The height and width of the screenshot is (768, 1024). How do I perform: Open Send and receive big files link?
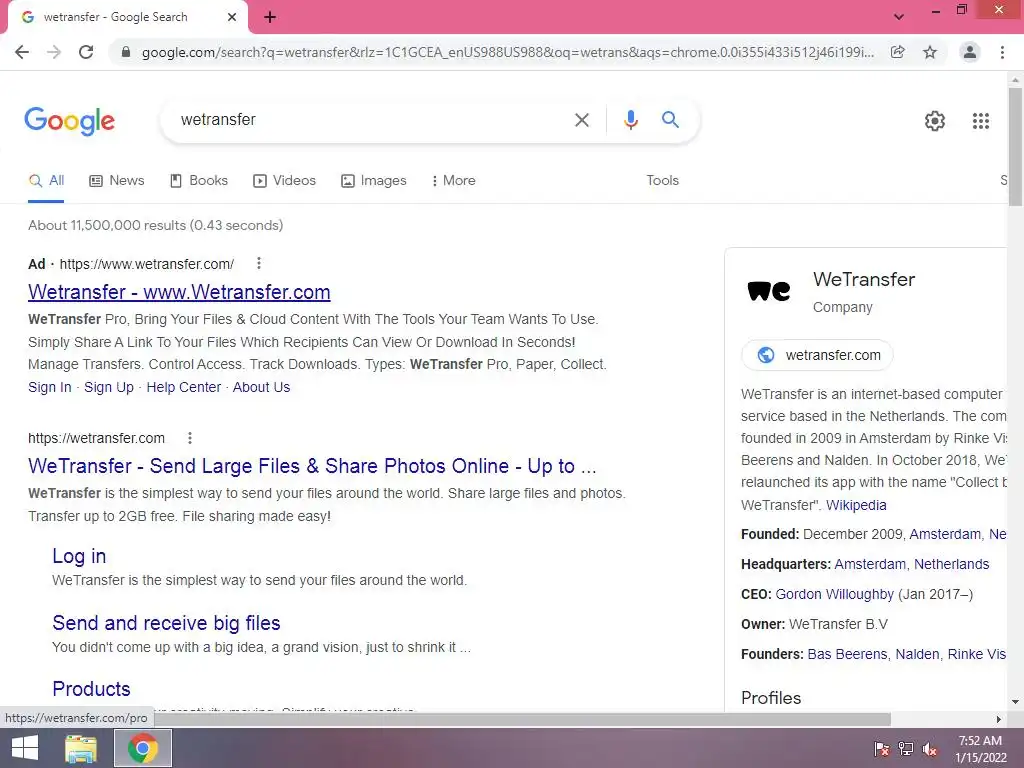pyautogui.click(x=166, y=623)
